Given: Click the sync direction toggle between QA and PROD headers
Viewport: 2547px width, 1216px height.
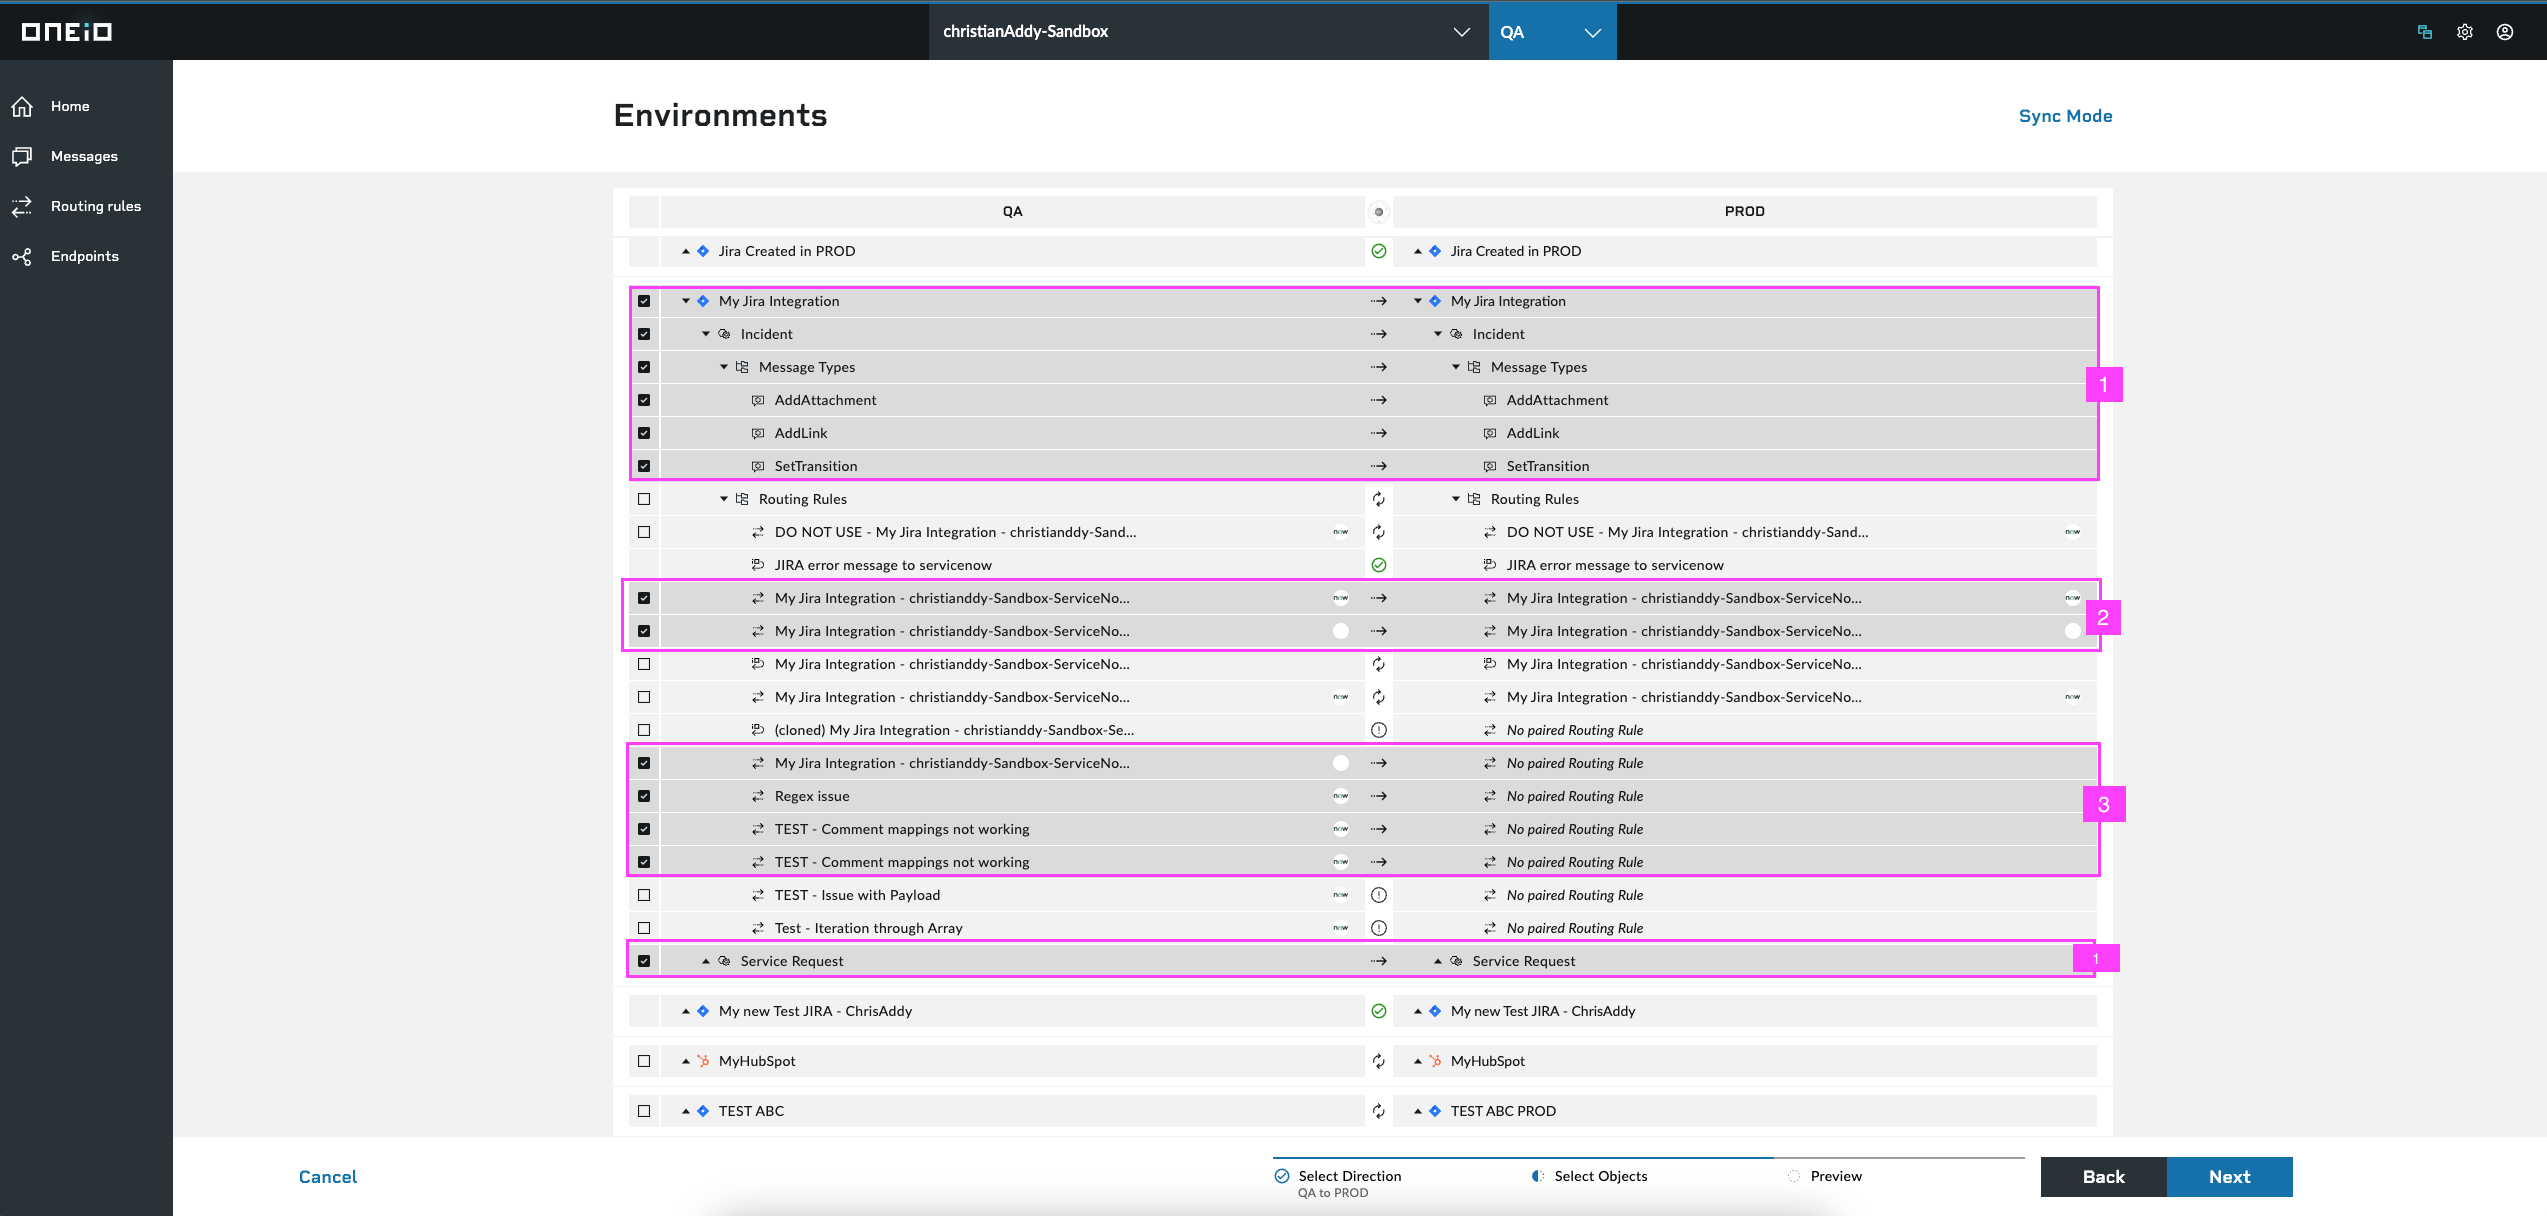Looking at the screenshot, I should coord(1379,212).
